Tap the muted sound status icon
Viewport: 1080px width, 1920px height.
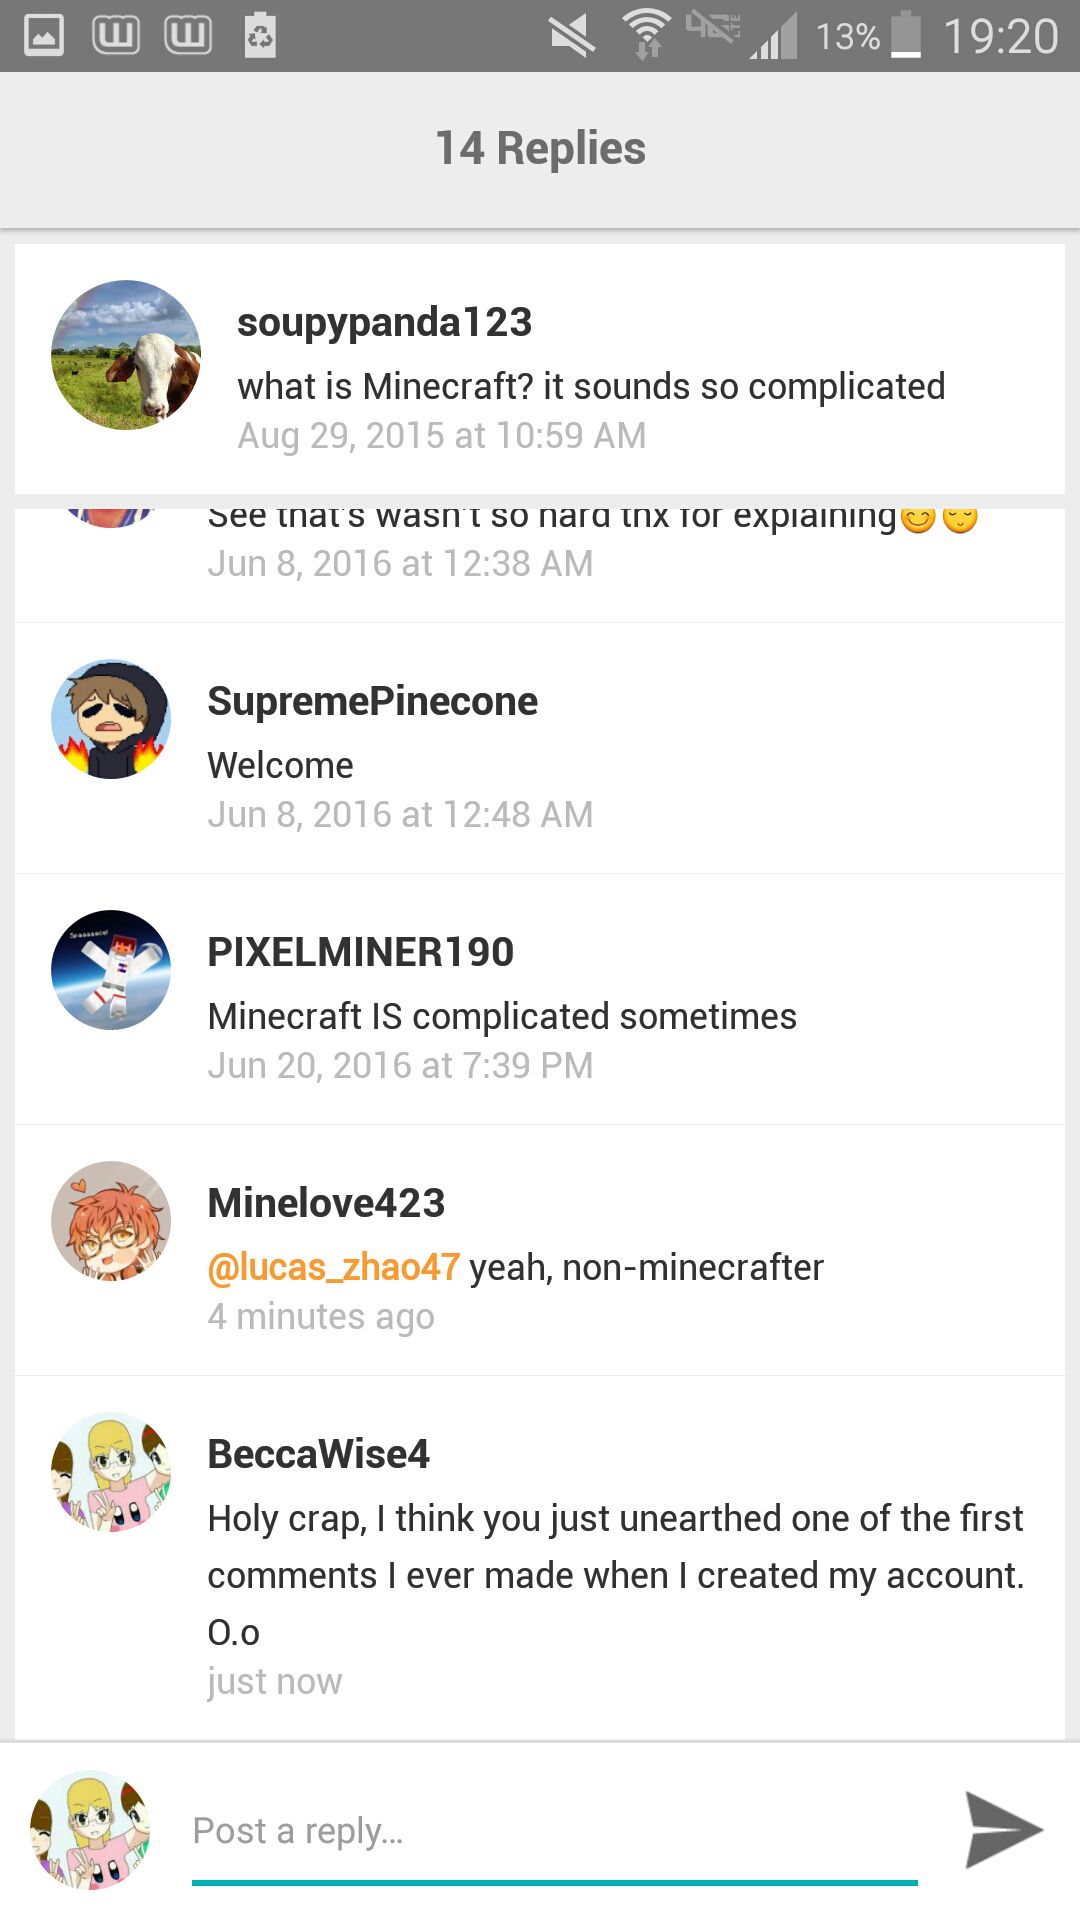[572, 36]
